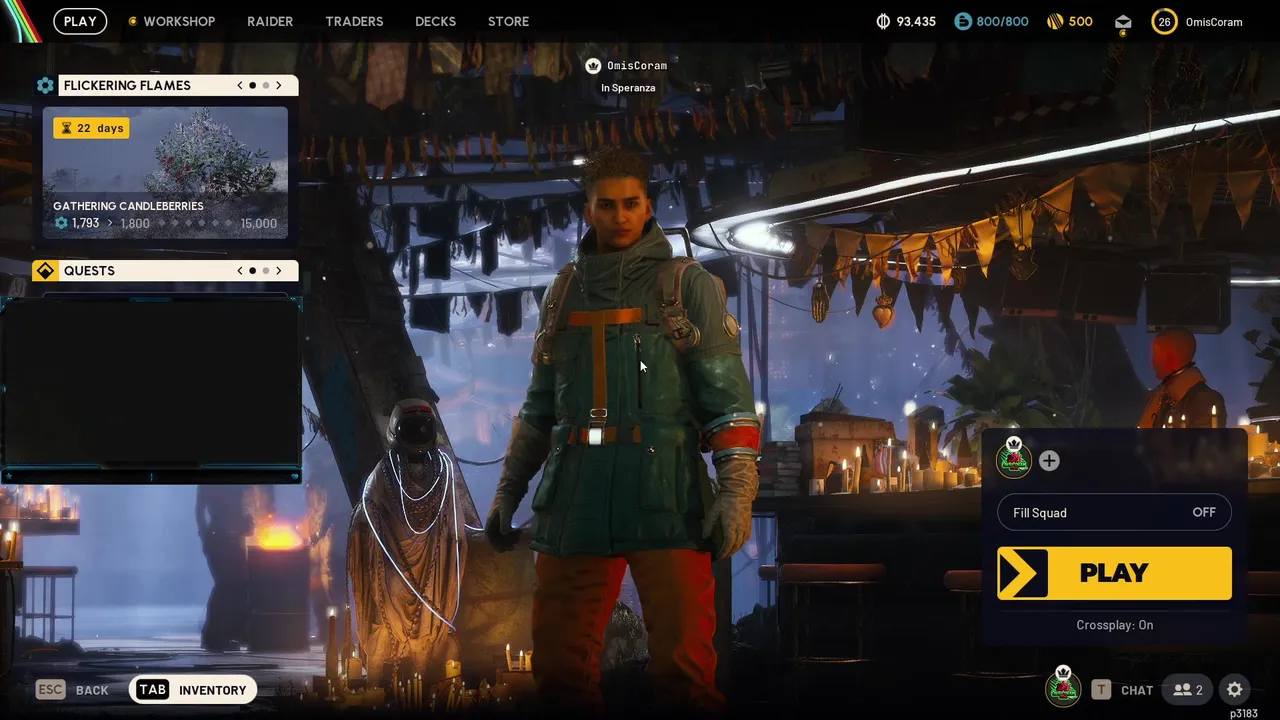Add a squad member with the plus icon
Image resolution: width=1280 pixels, height=720 pixels.
(x=1049, y=461)
